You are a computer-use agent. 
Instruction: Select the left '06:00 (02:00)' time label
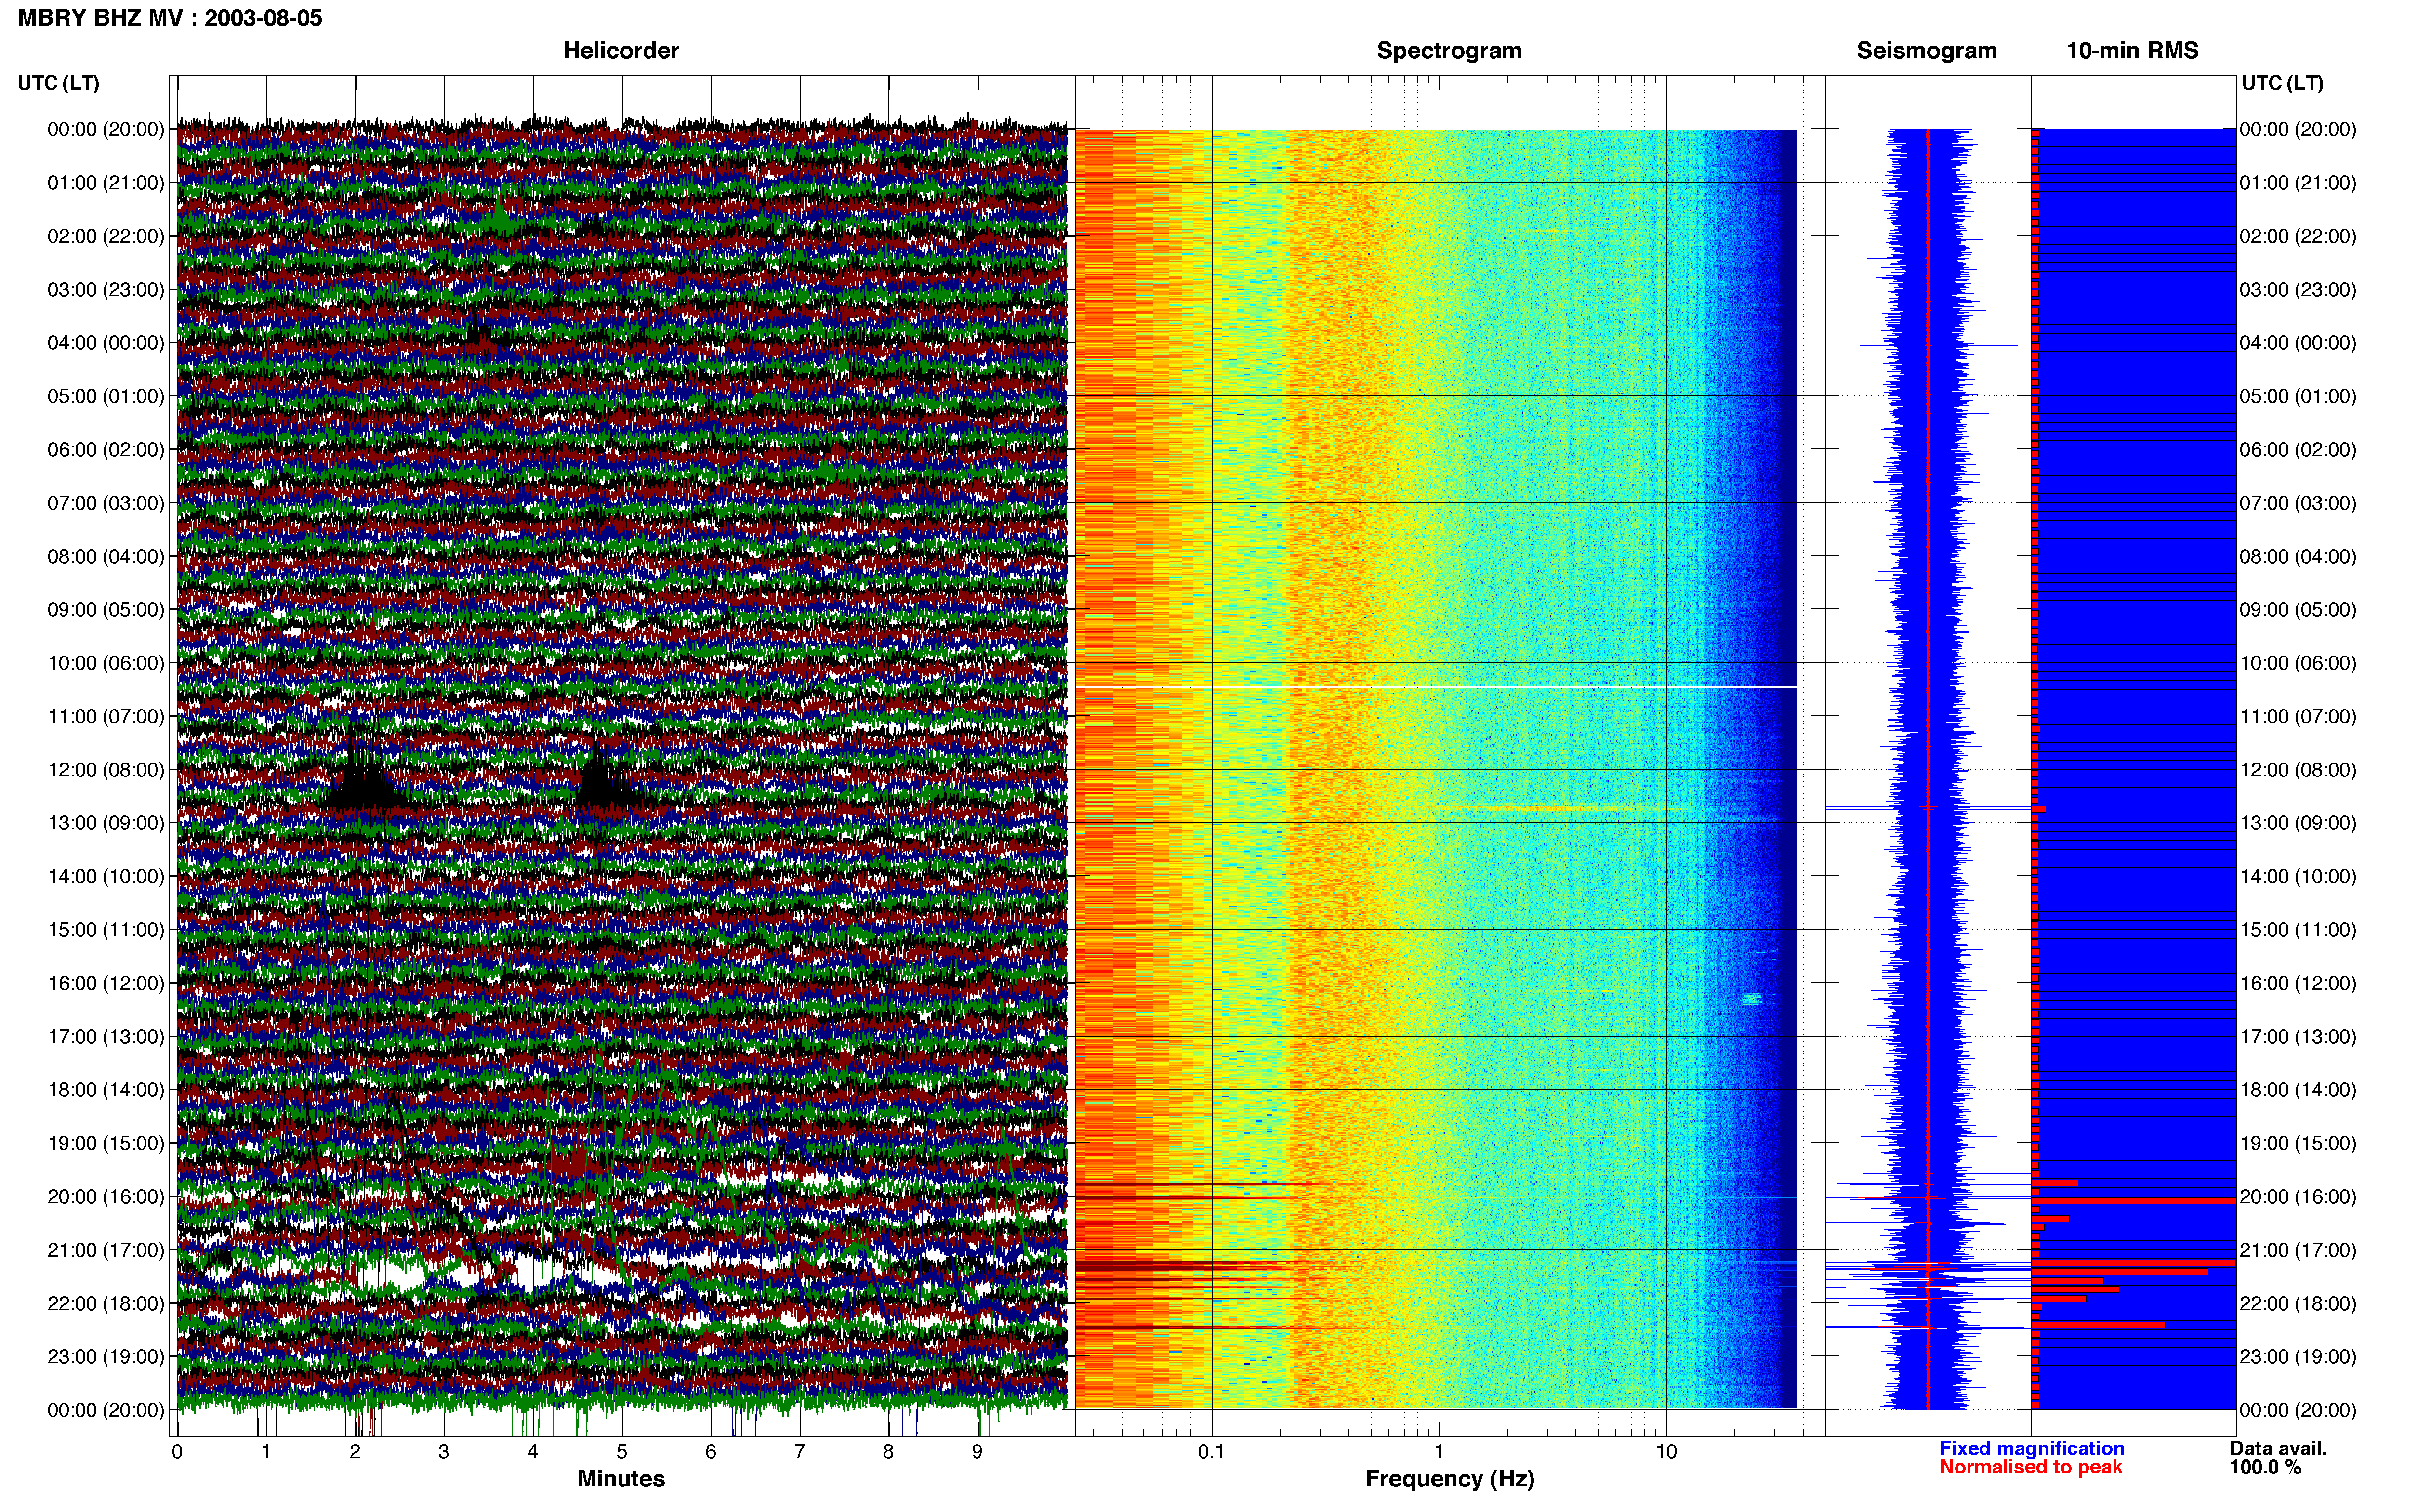106,450
